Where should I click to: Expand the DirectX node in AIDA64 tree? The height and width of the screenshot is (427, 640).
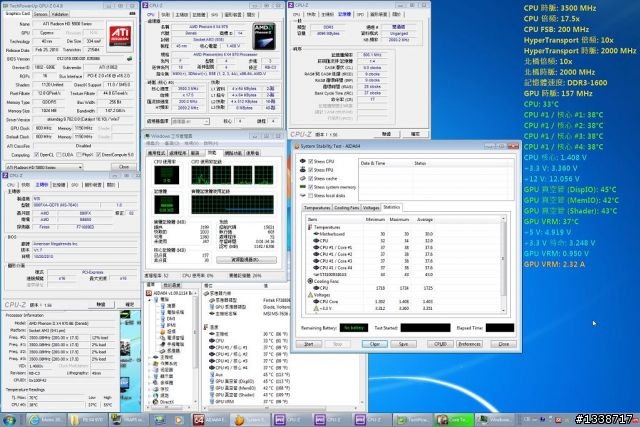150,402
